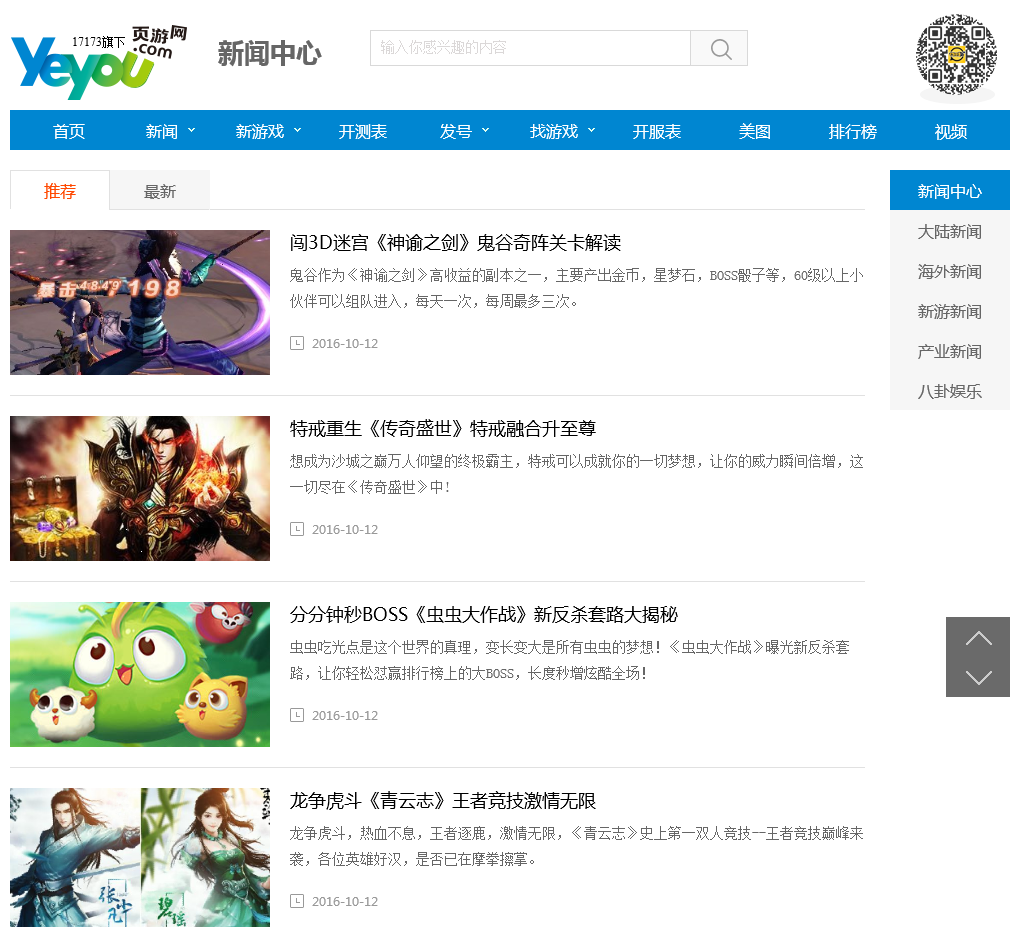Screen dimensions: 1020x927
Task: Click summary text starting 想成为沙城之巅
Action: (x=576, y=474)
